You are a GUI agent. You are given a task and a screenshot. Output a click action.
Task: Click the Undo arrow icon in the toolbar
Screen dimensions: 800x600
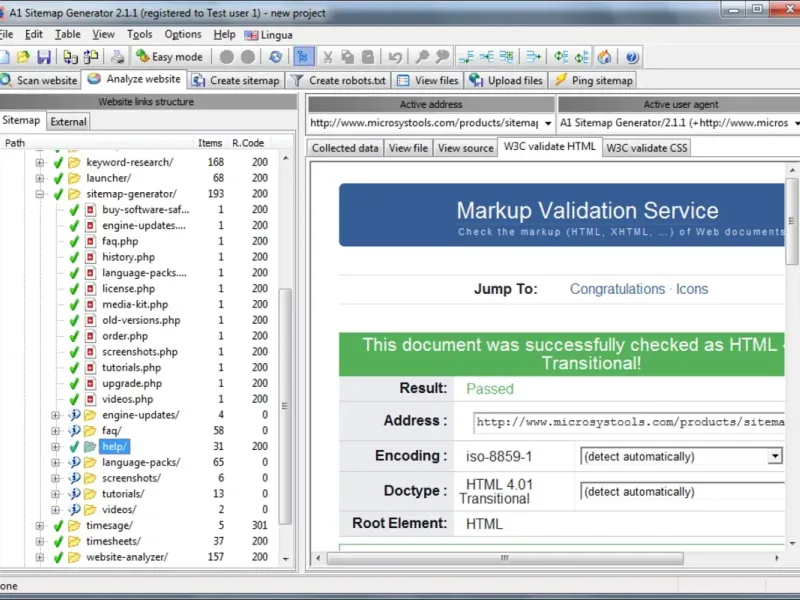coord(396,57)
